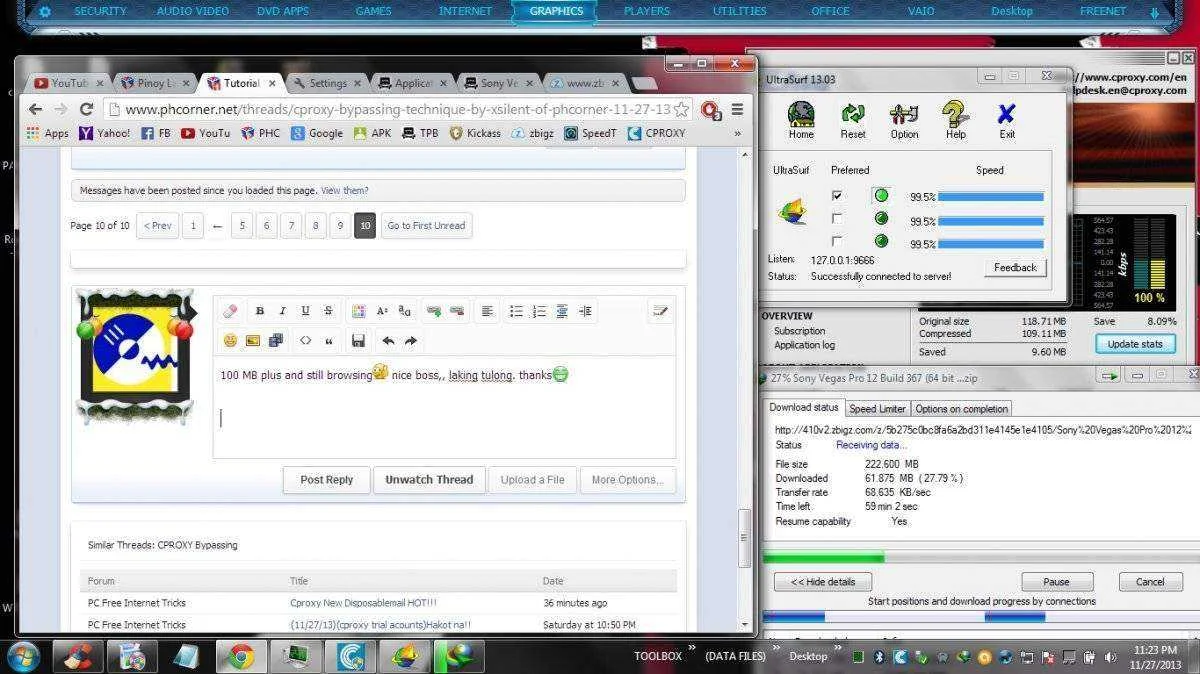
Task: Click the save draft floppy icon
Action: click(x=358, y=340)
